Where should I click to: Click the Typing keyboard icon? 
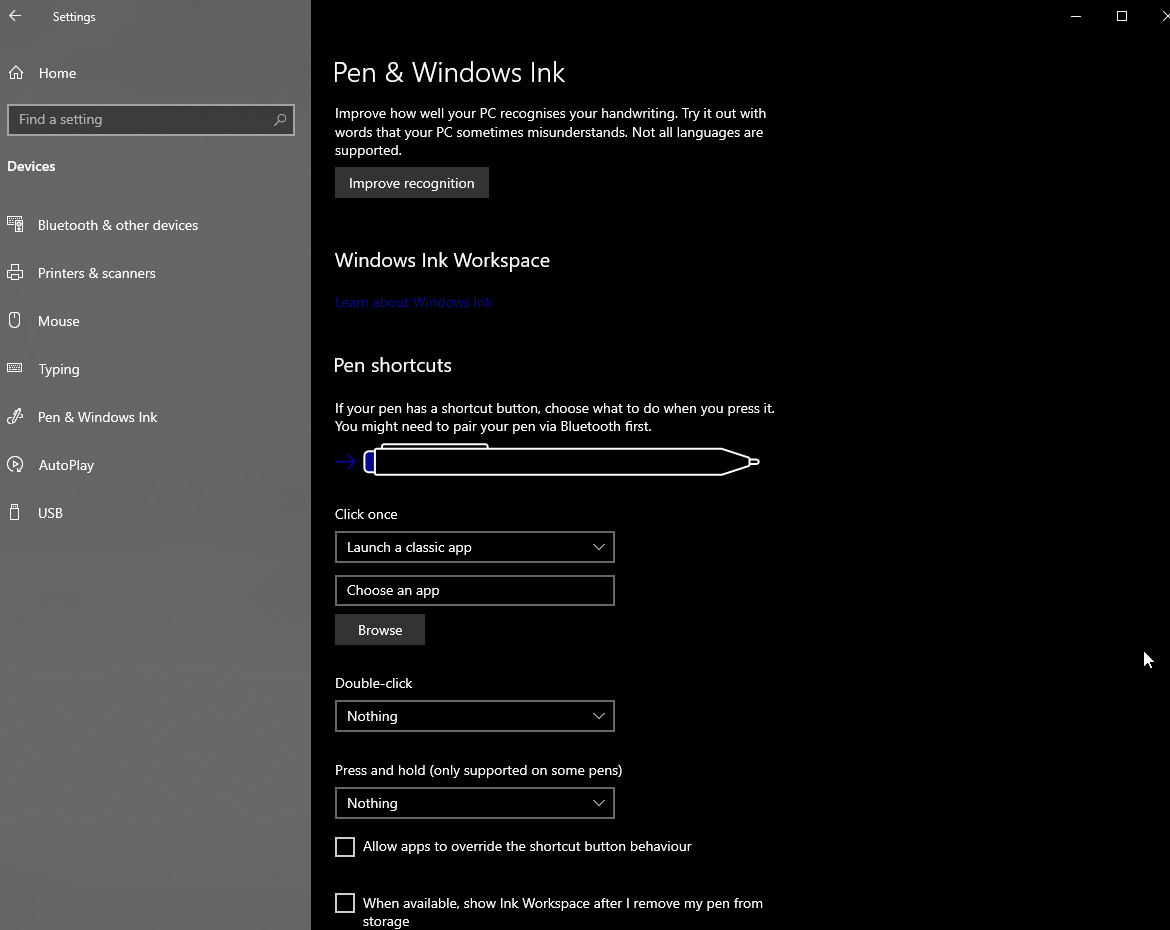[15, 369]
